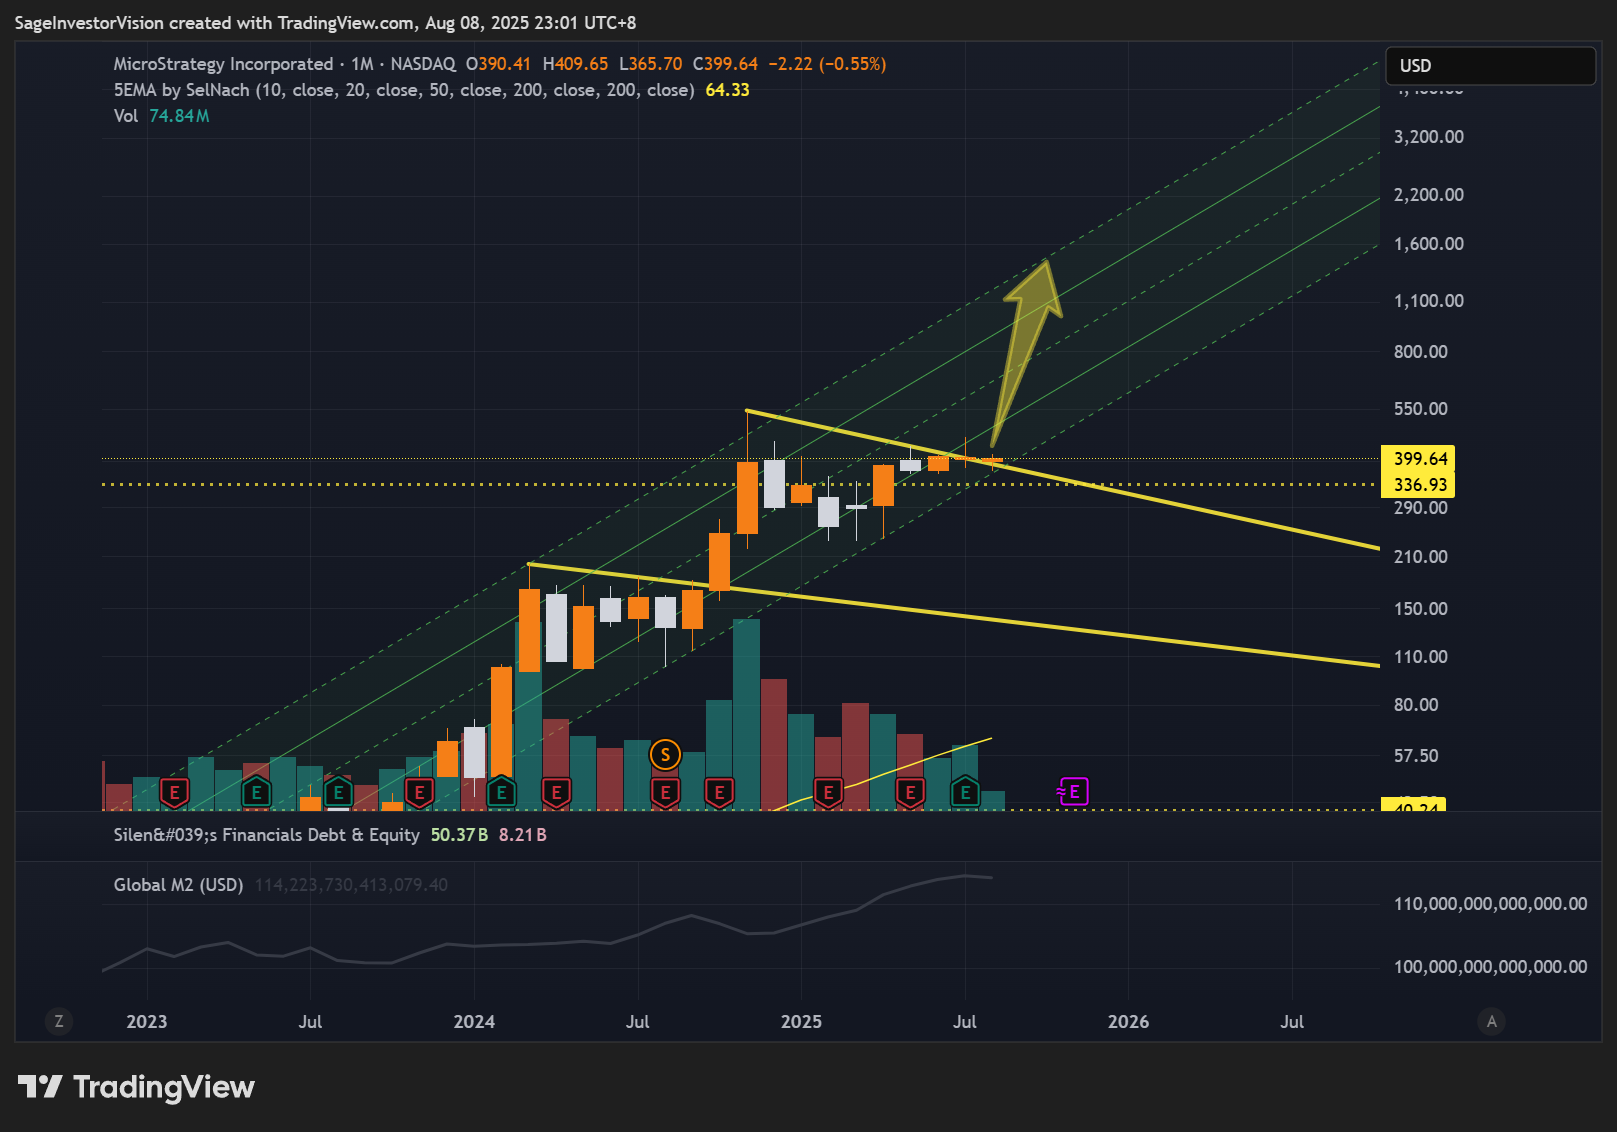Click the change value −2.22 (−0.55%)
The image size is (1617, 1132).
[x=827, y=64]
